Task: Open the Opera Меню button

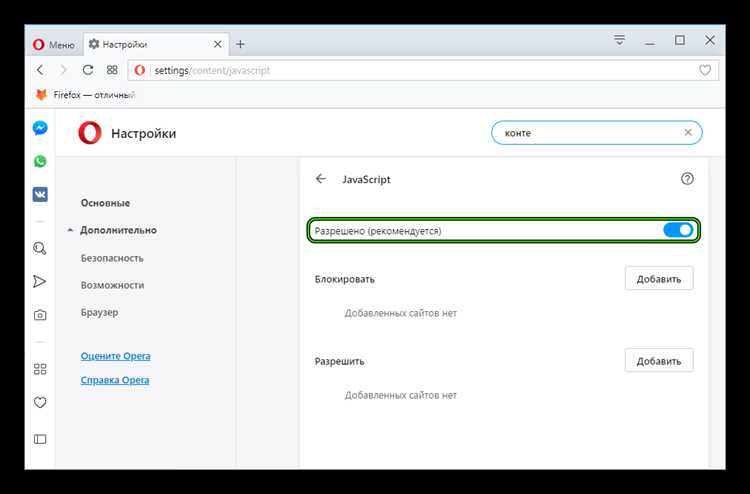Action: click(x=53, y=45)
